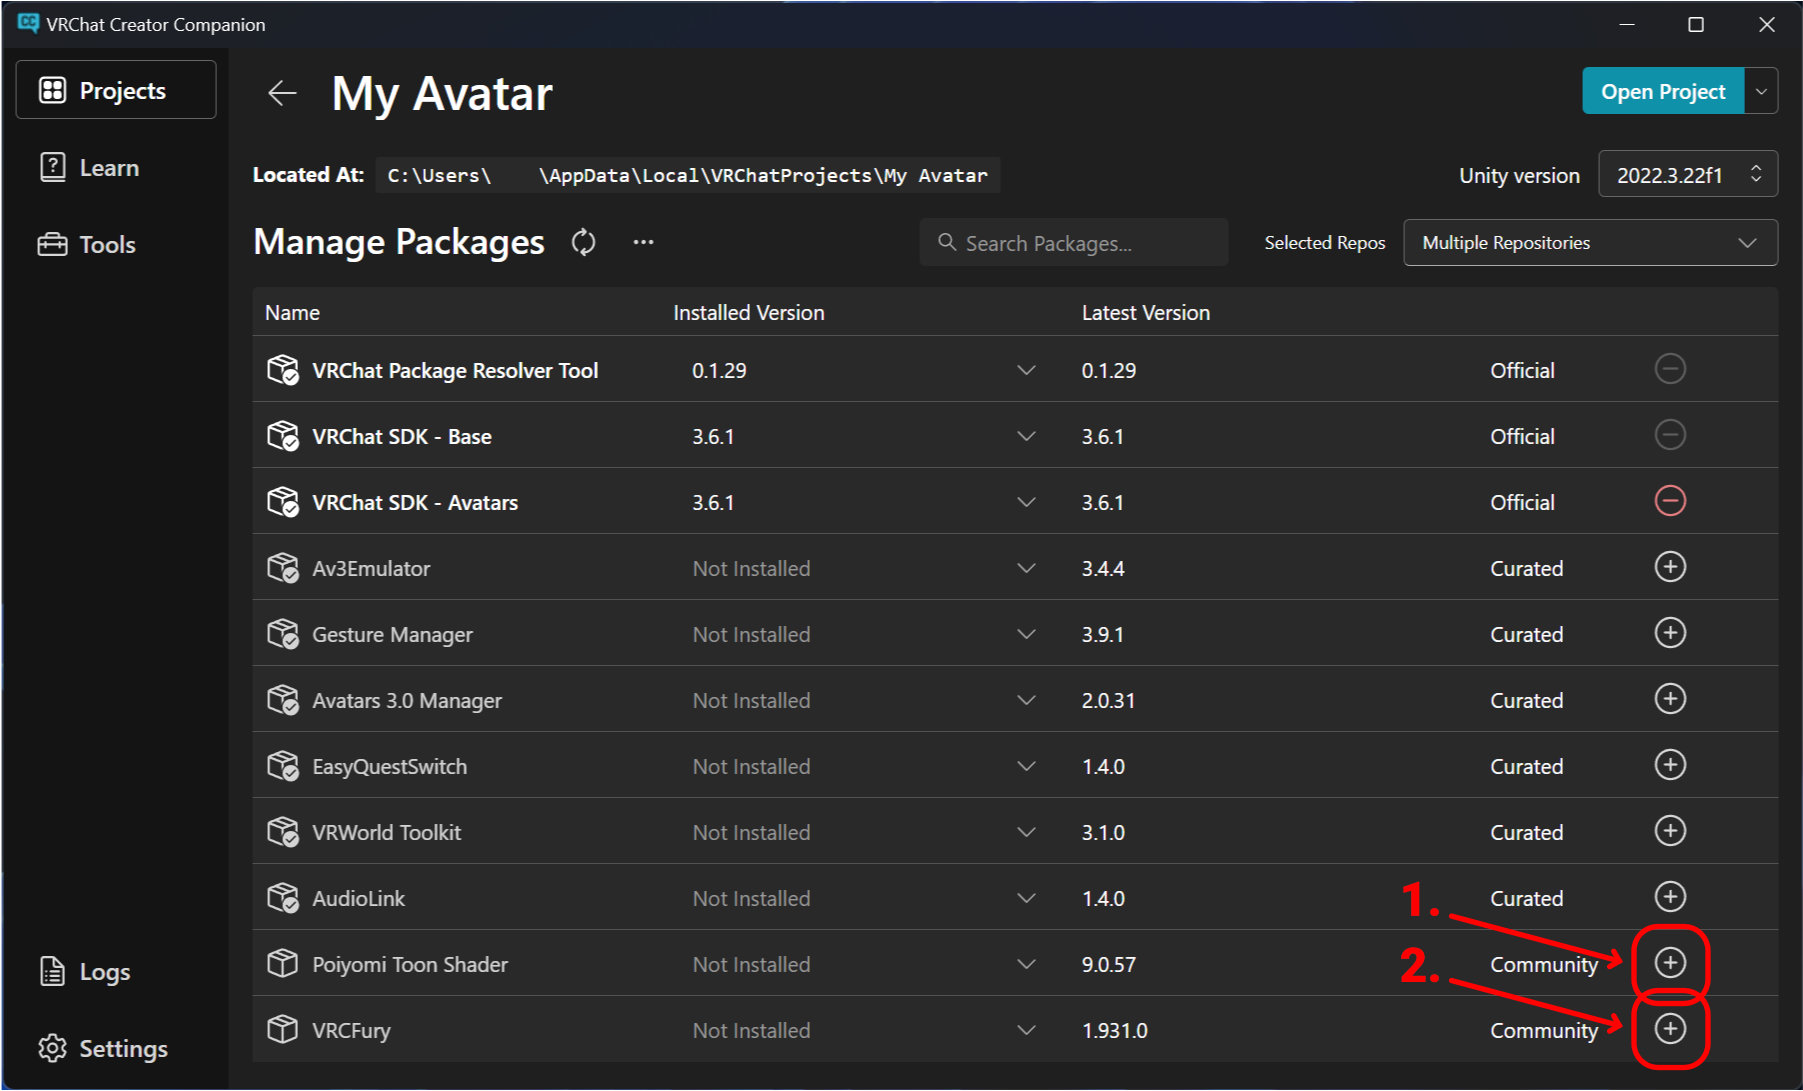Click the package icon of Av3Emulator
The height and width of the screenshot is (1091, 1803).
pyautogui.click(x=283, y=568)
